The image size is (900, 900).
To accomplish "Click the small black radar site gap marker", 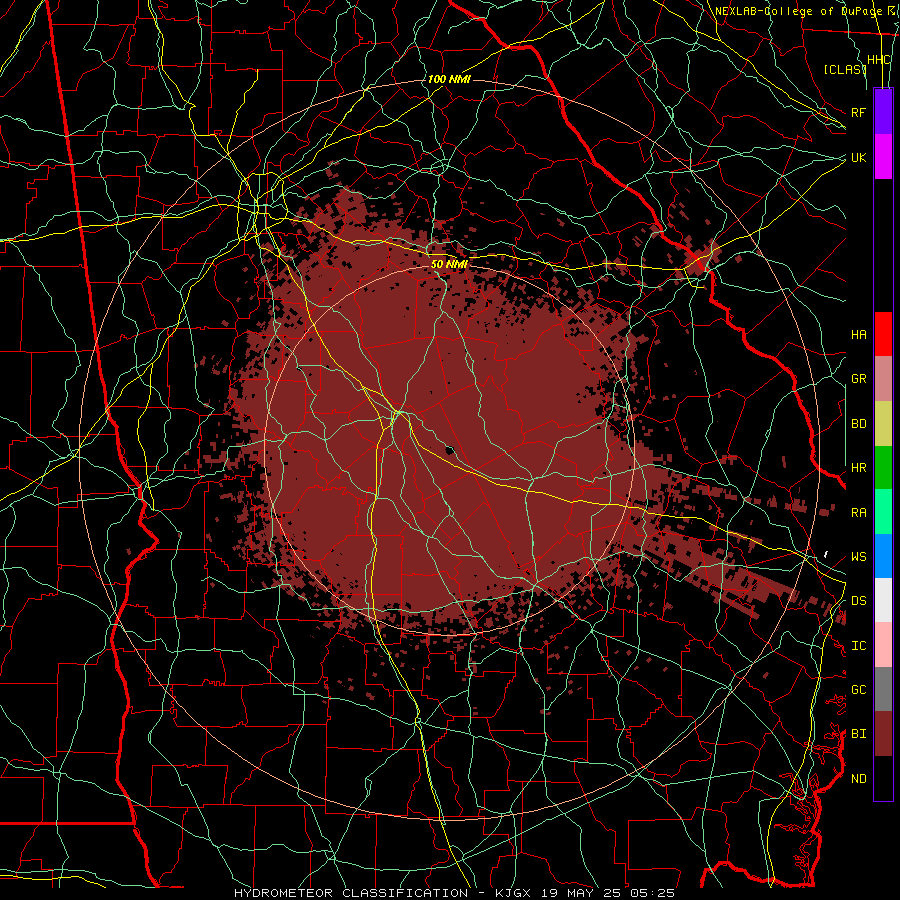I will tap(450, 450).
